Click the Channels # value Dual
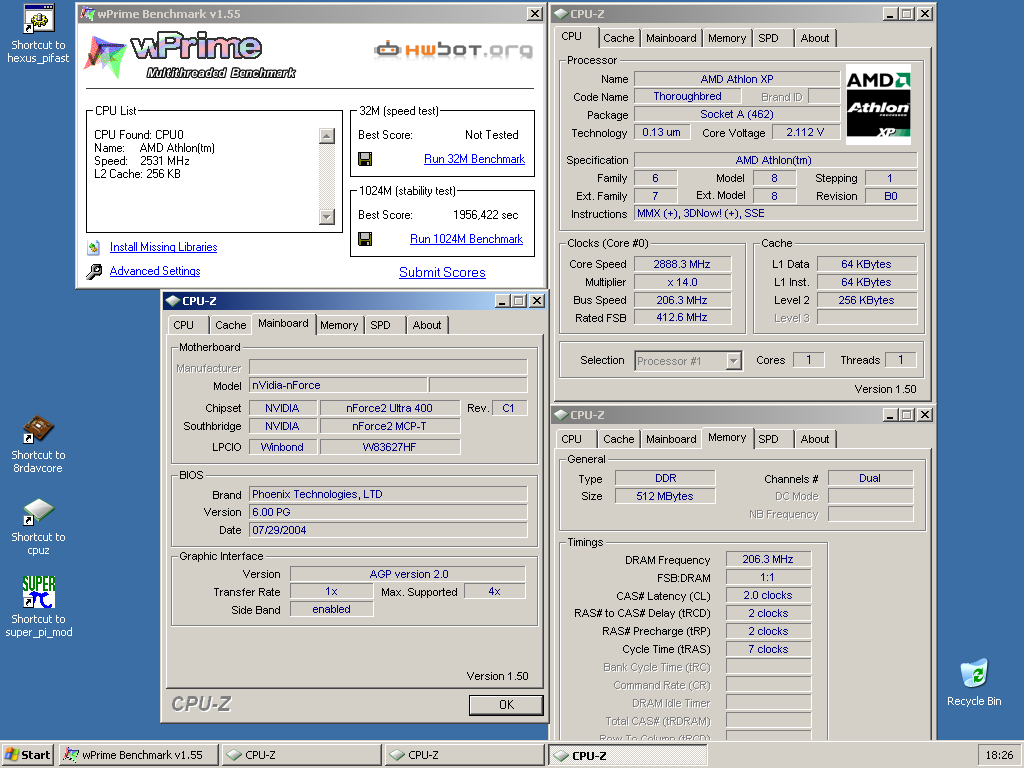The width and height of the screenshot is (1024, 768). pos(870,478)
